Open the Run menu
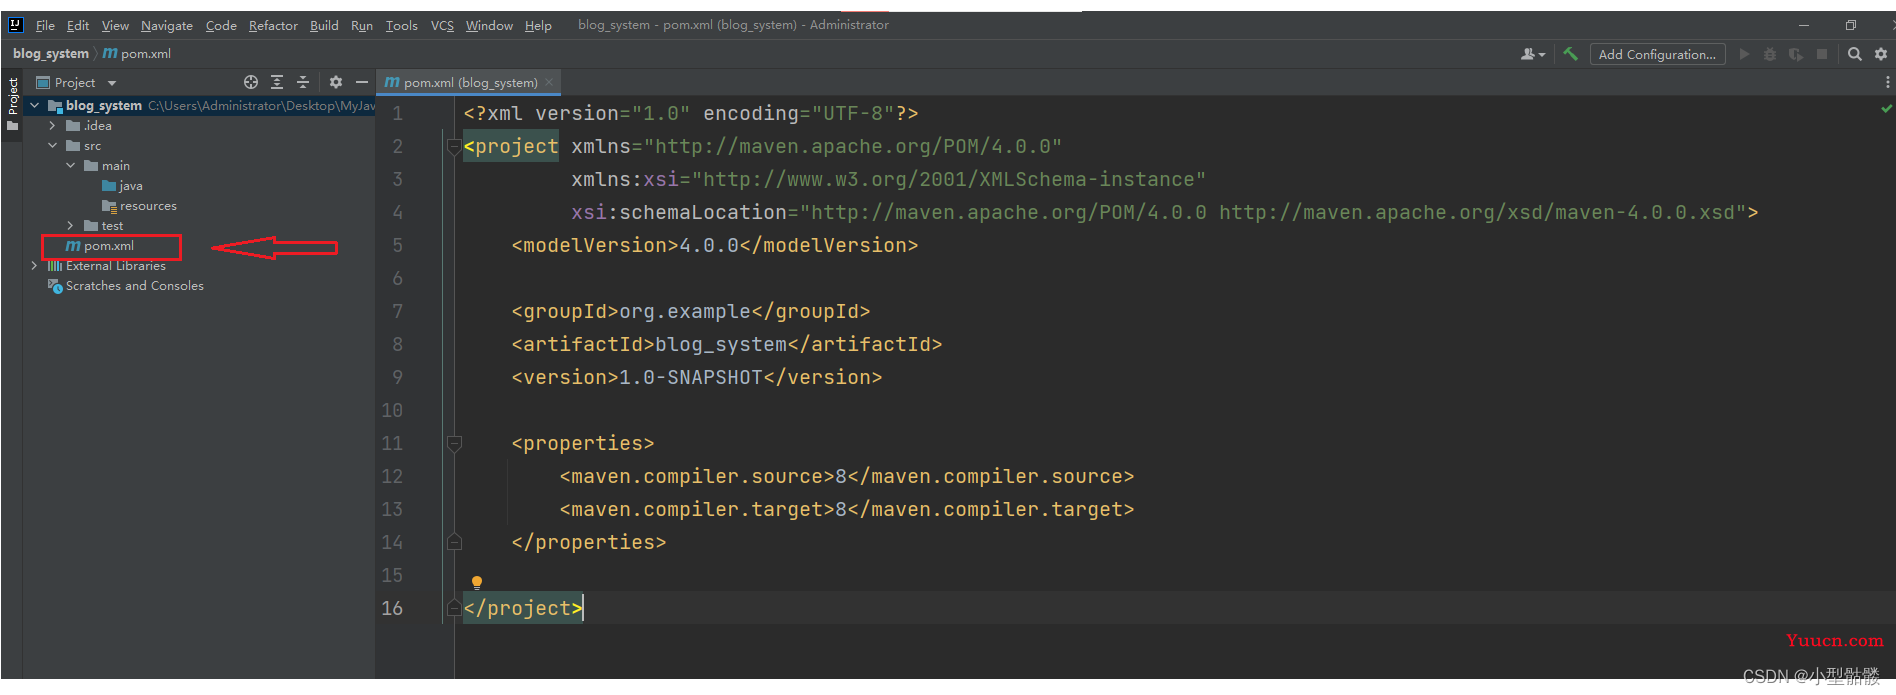Screen dimensions: 1896x695 [x=362, y=26]
